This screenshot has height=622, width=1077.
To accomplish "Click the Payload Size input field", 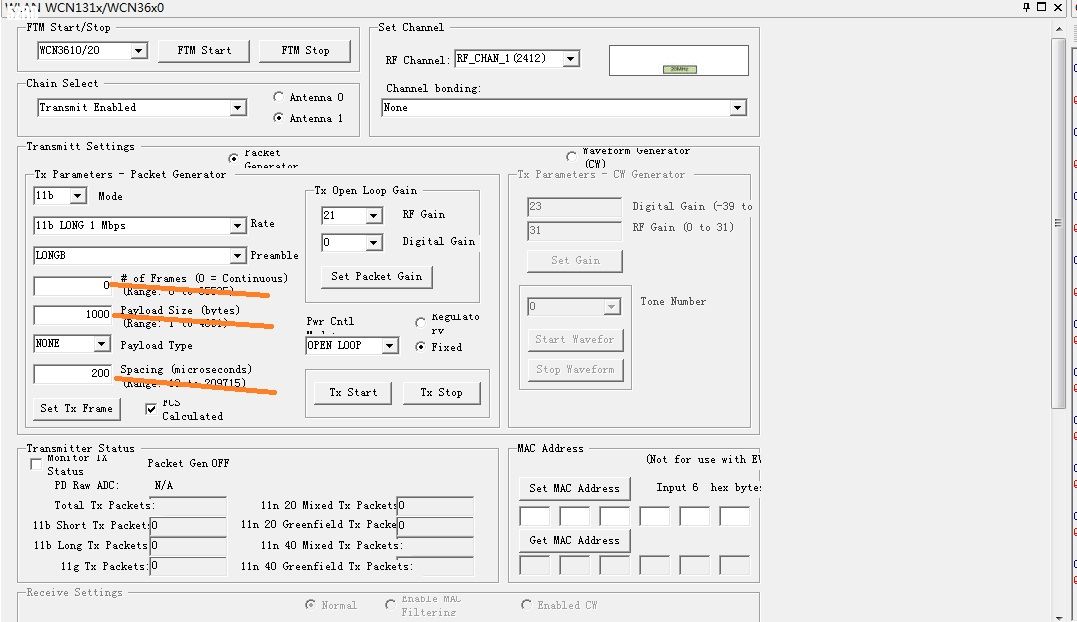I will [73, 314].
